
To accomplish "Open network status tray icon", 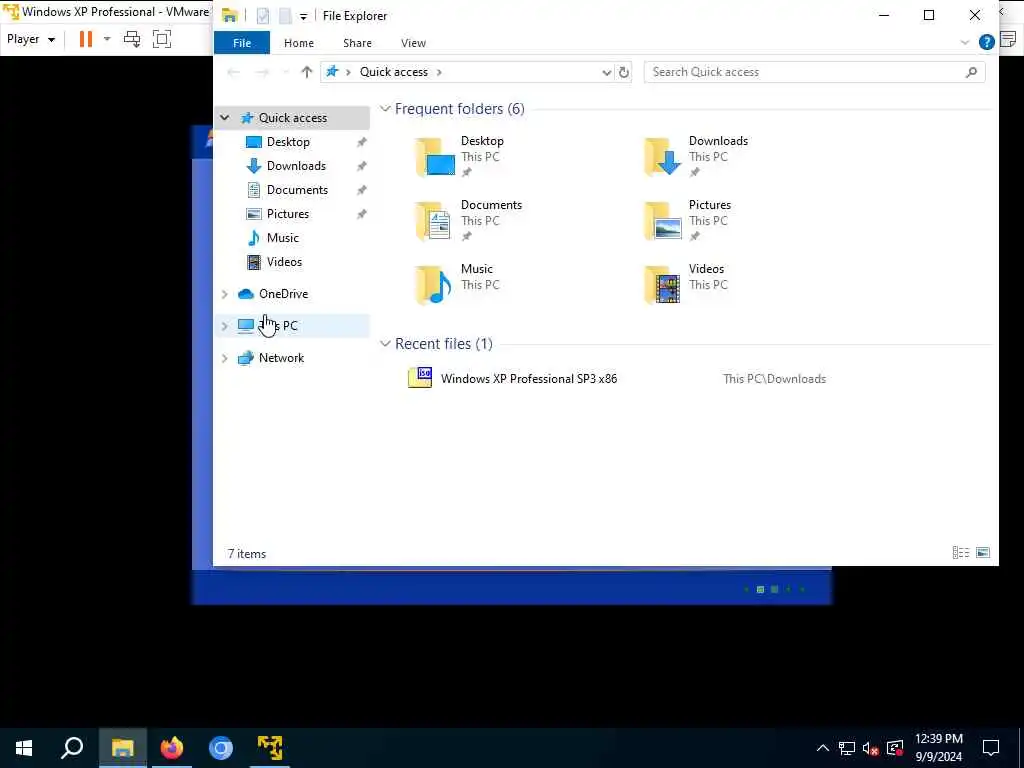I will (847, 748).
